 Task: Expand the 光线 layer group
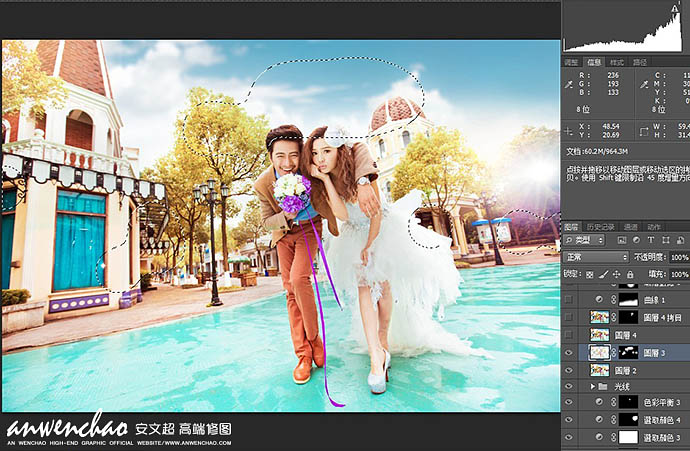pyautogui.click(x=592, y=385)
